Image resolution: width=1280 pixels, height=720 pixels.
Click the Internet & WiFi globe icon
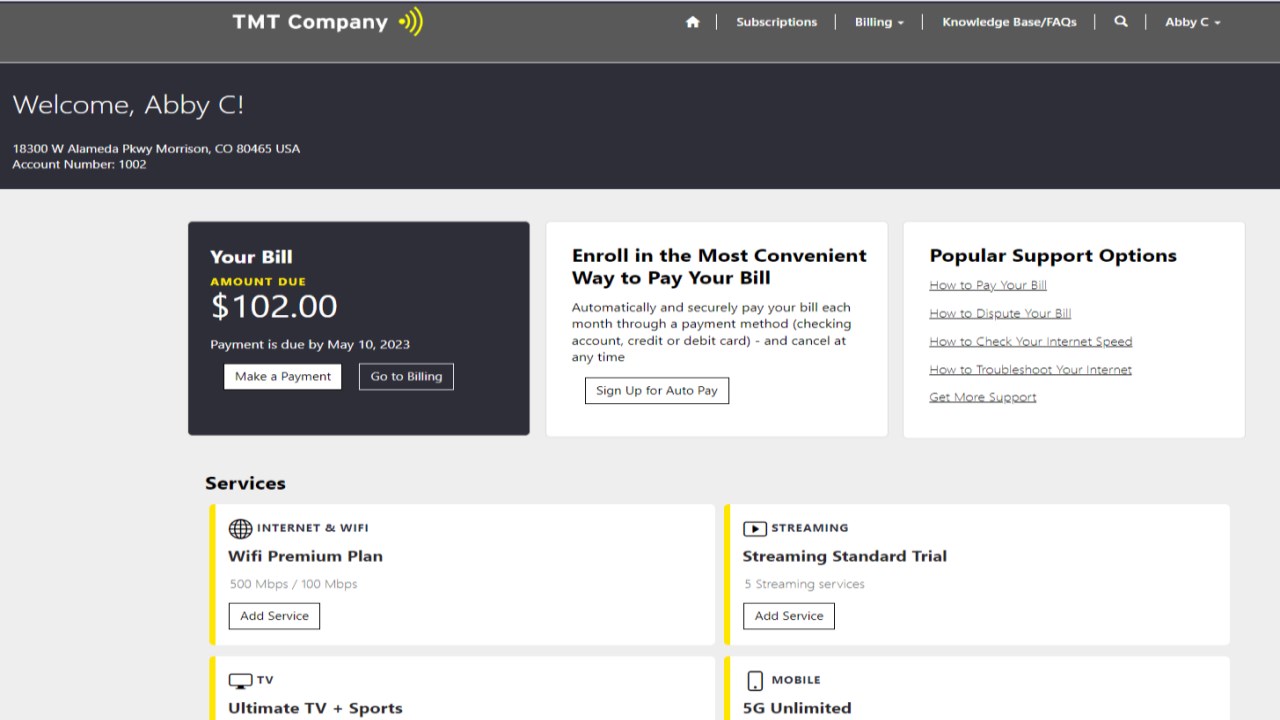240,528
